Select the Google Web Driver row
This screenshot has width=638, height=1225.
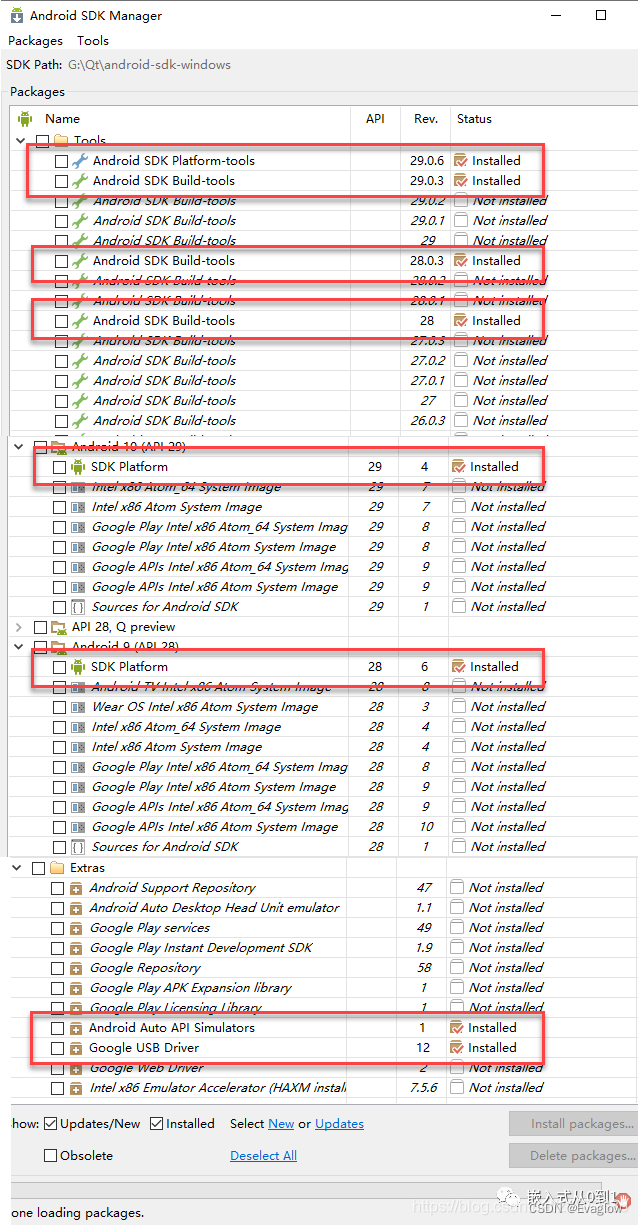[x=323, y=1068]
